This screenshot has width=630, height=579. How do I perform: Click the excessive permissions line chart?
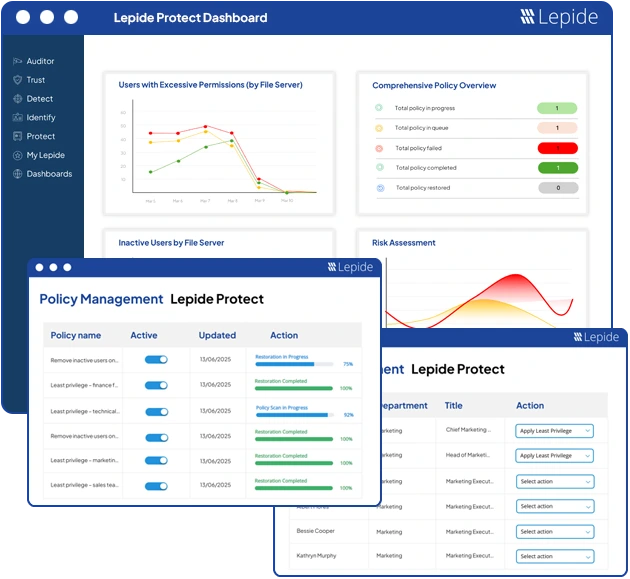click(x=219, y=151)
